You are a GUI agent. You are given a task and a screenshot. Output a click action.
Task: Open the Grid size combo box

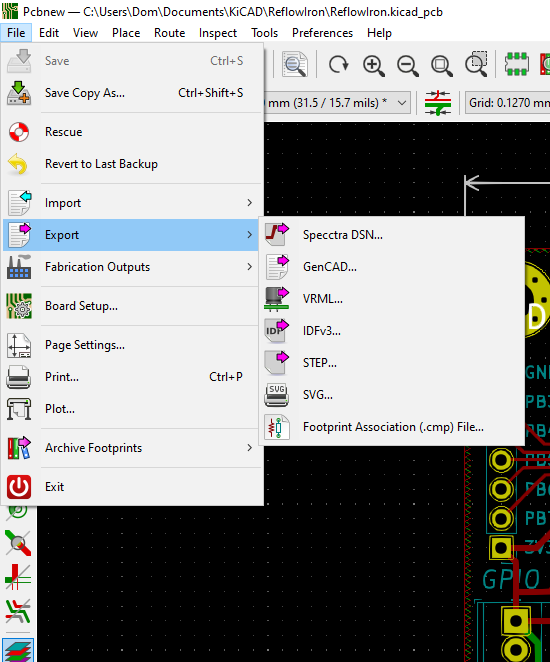point(508,103)
